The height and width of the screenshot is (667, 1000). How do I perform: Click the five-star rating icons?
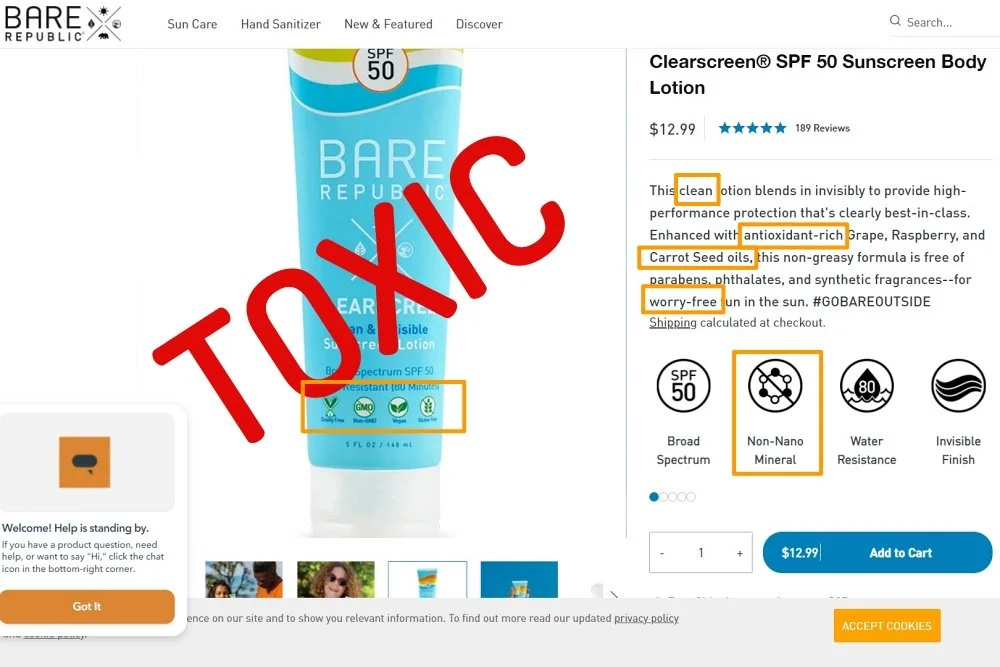pos(752,128)
